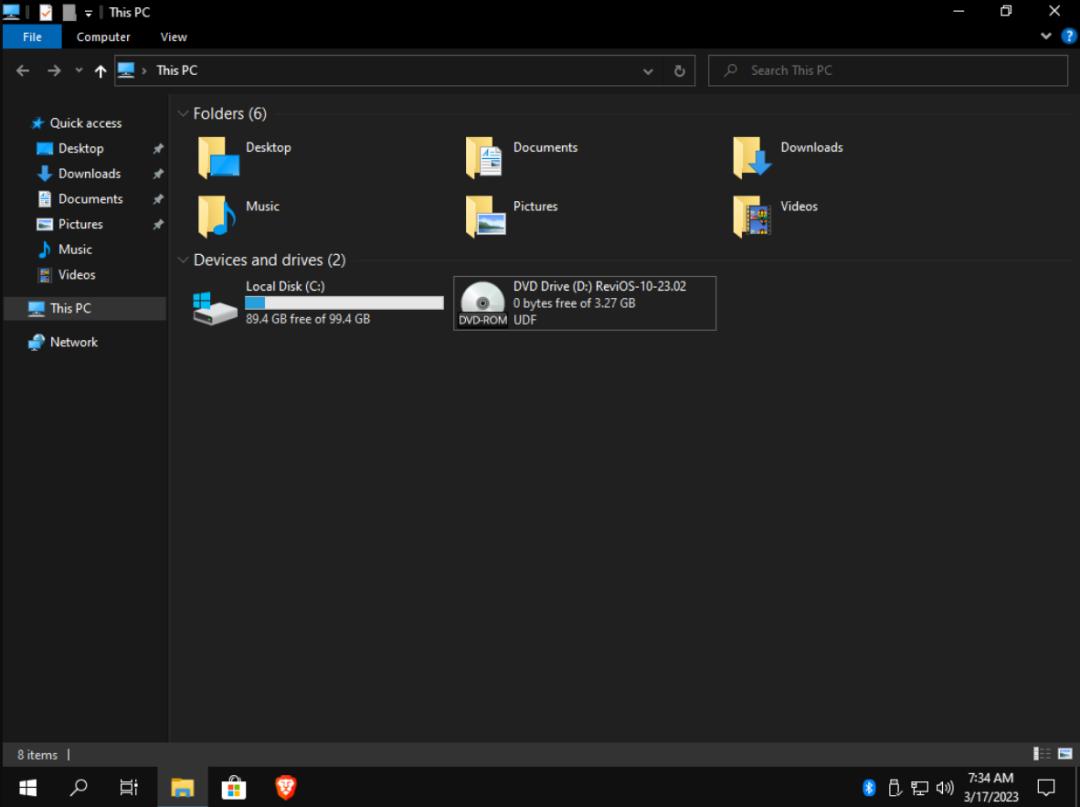Open Pictures in Quick access sidebar
The width and height of the screenshot is (1080, 807).
tap(80, 224)
